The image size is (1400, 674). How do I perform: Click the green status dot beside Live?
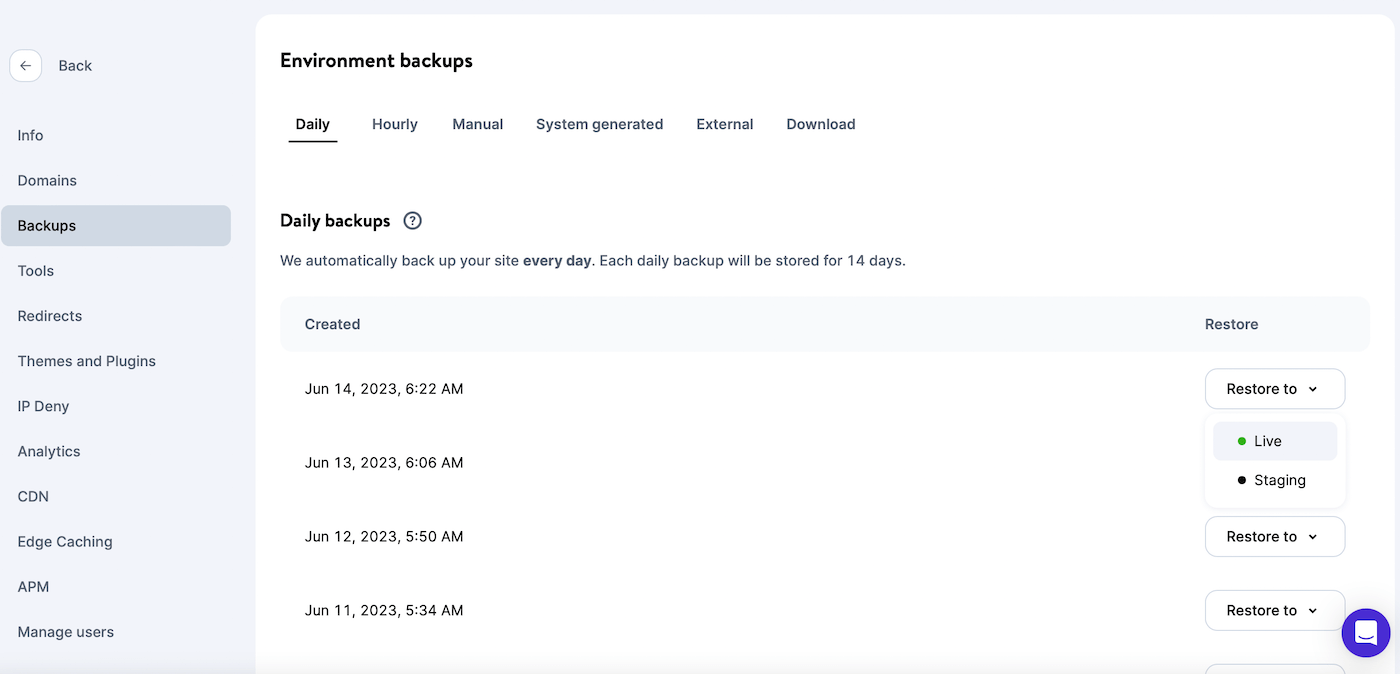(1240, 440)
